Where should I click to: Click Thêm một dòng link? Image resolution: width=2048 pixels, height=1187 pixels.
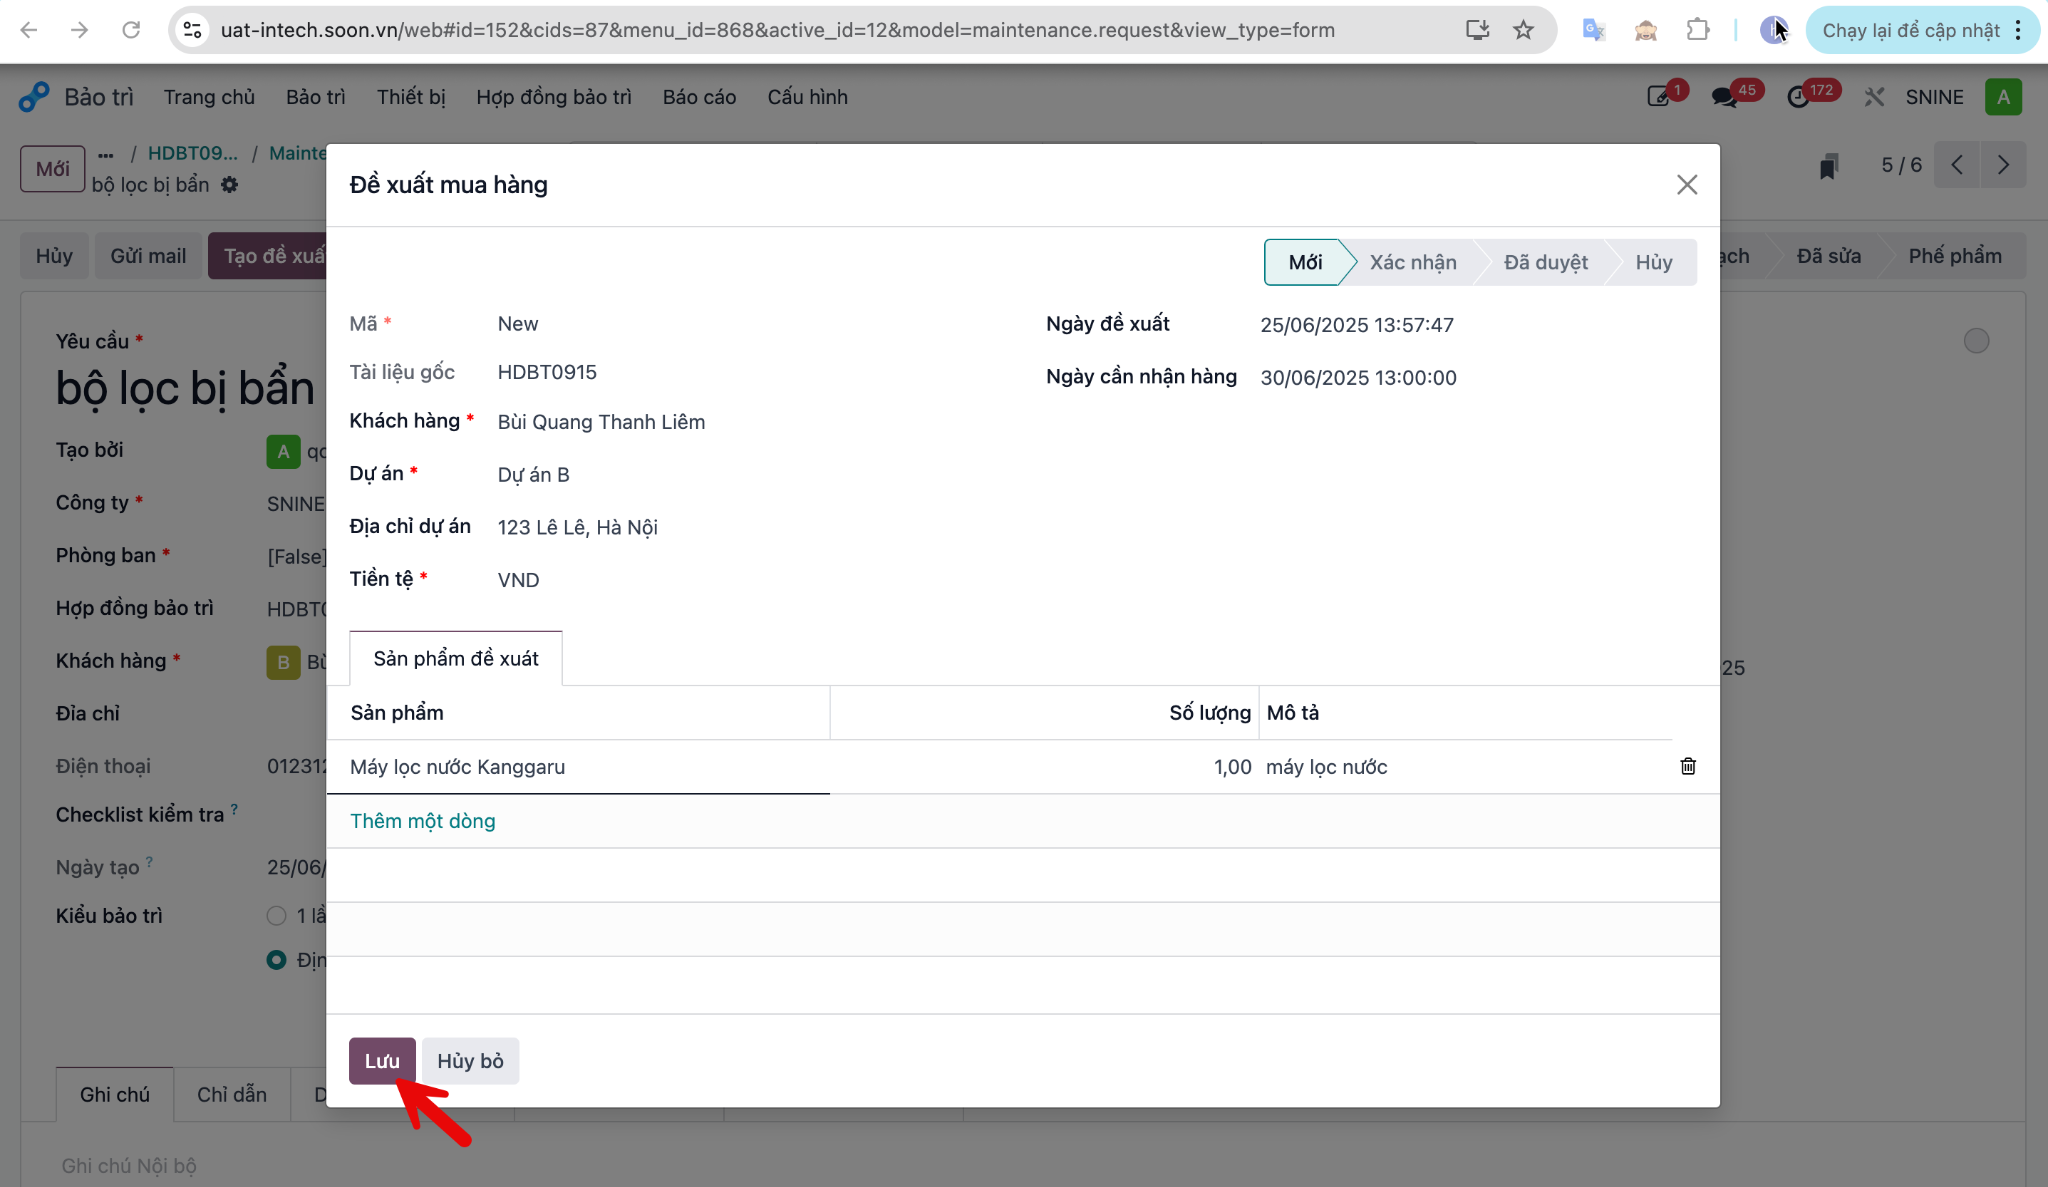click(423, 821)
